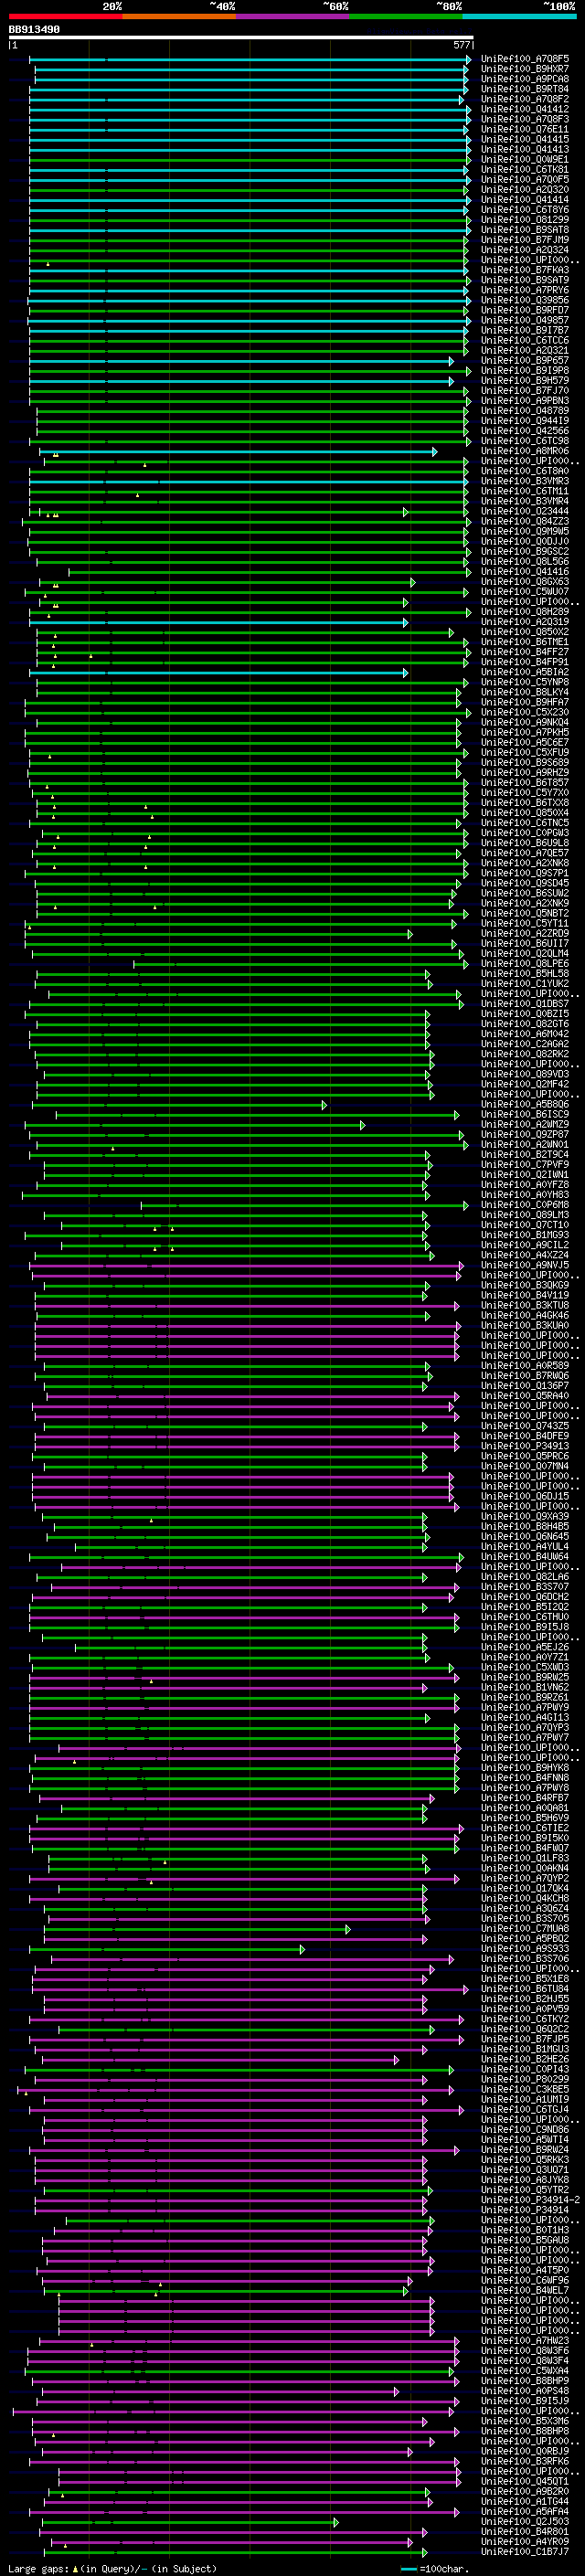Select the UniRef100_A7PKH5 entry
Viewport: 585px width, 2576px height.
coord(525,732)
